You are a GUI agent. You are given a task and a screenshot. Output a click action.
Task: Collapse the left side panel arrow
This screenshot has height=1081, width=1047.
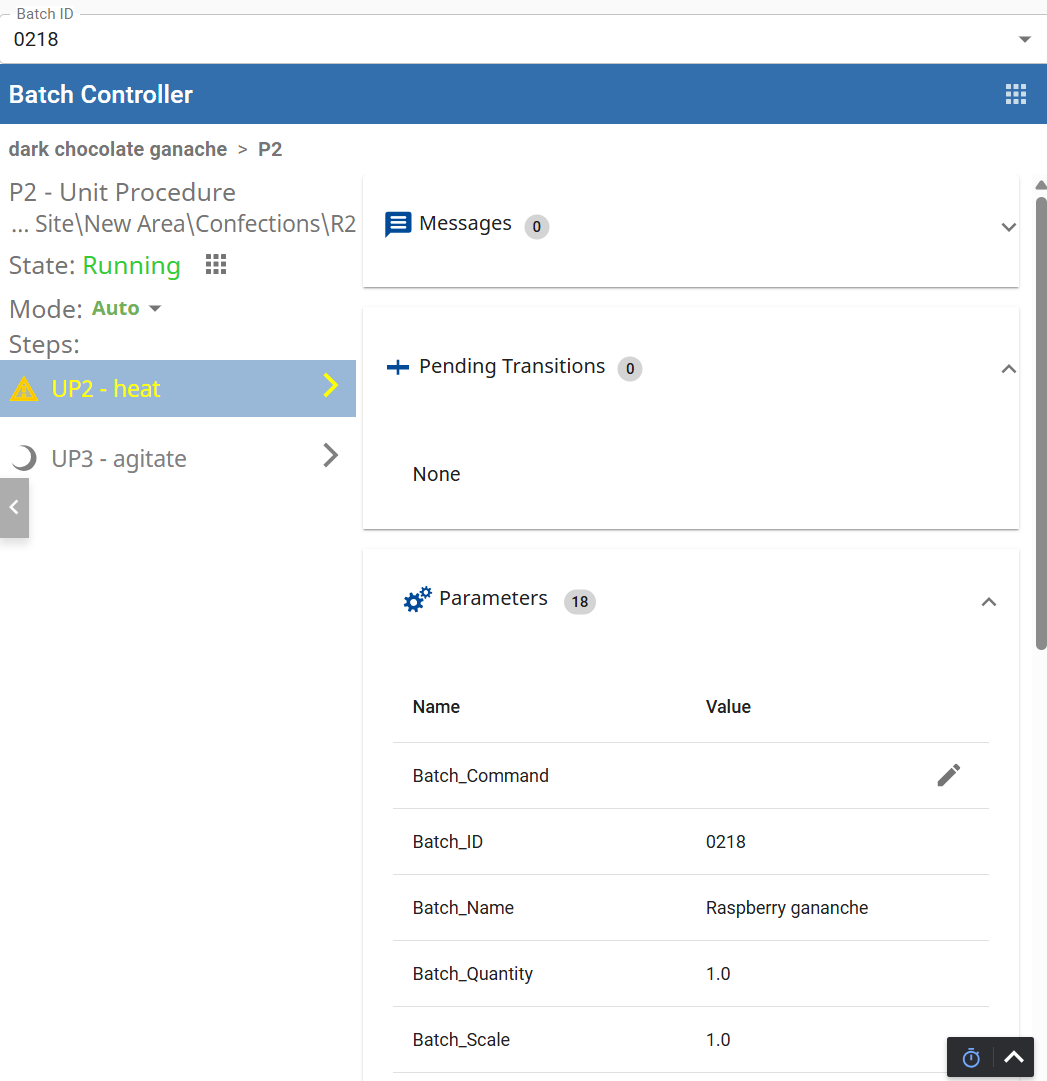14,508
